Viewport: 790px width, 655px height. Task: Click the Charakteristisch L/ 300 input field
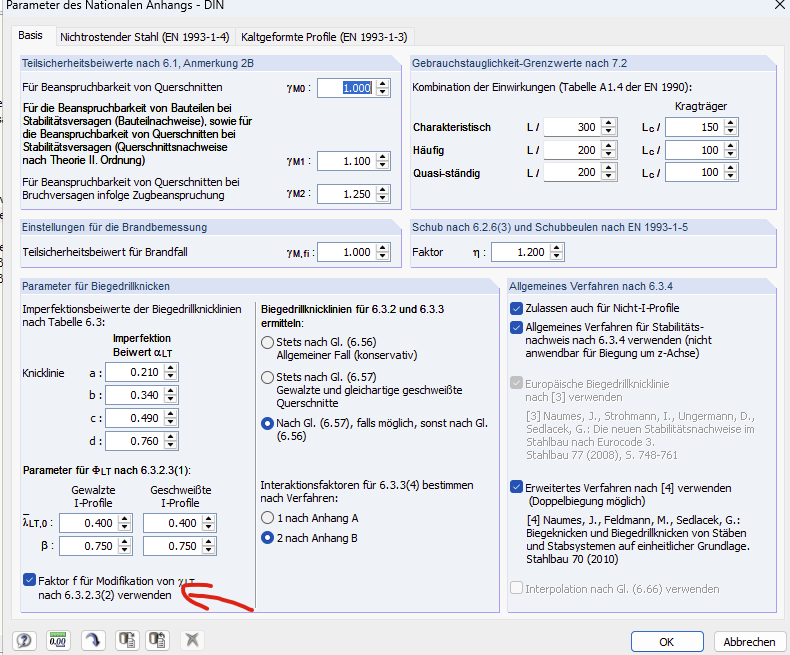(x=572, y=127)
